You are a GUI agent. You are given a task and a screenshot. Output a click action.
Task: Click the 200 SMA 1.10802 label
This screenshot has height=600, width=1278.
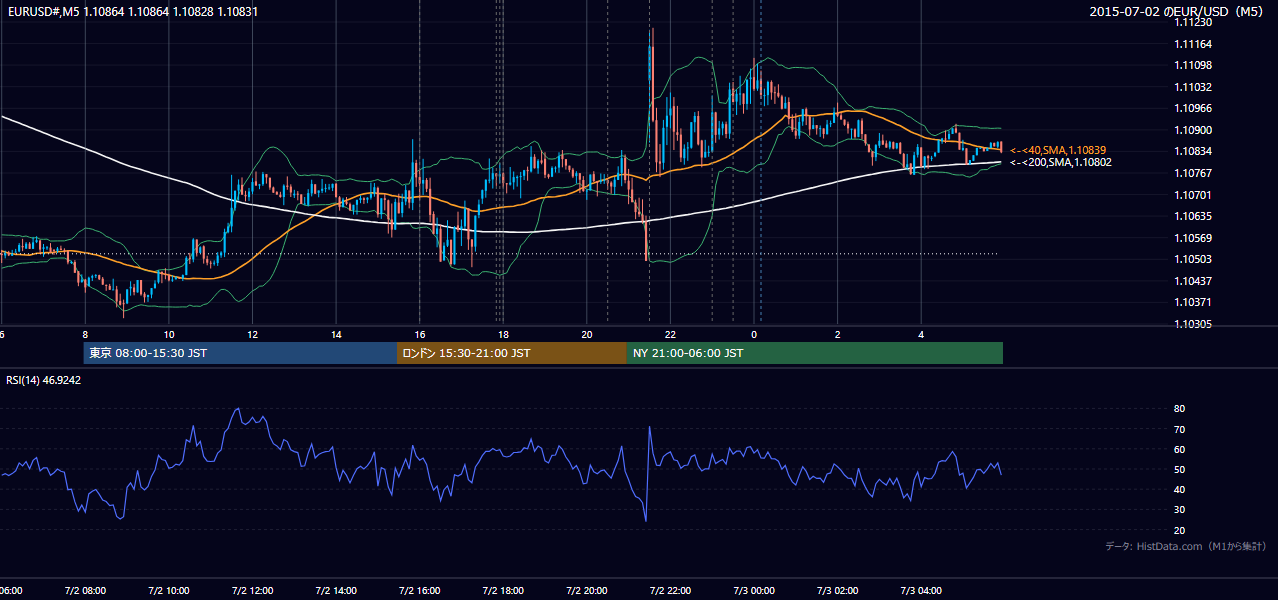(1059, 162)
